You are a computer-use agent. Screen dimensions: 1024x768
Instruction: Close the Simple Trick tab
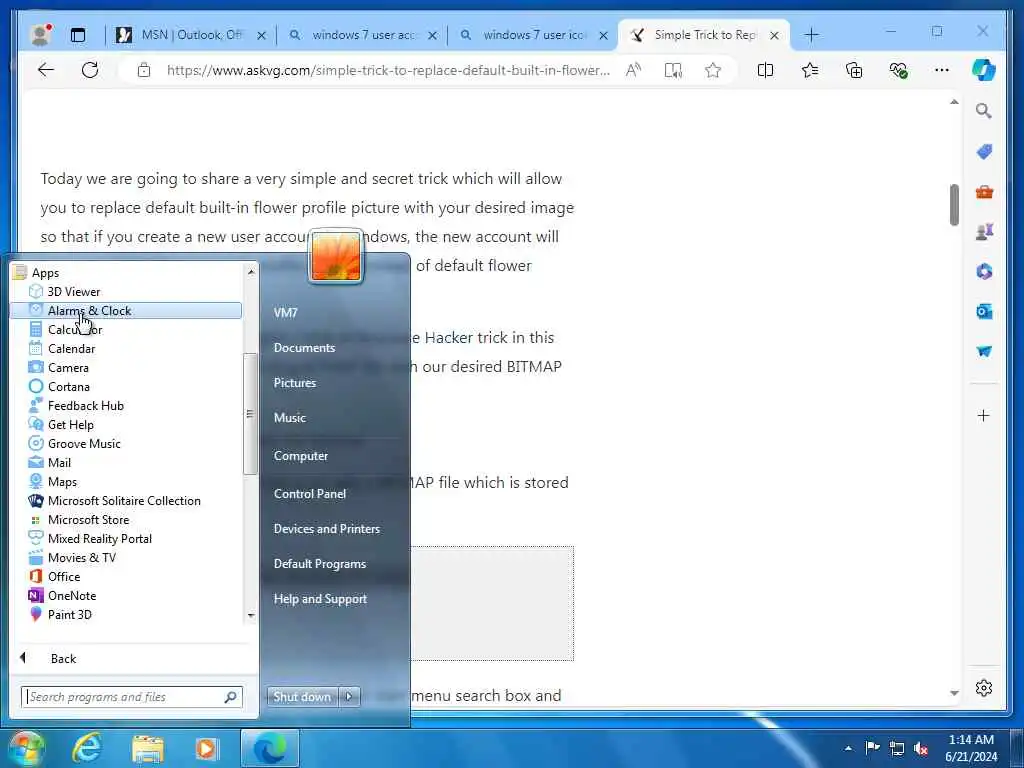pos(774,35)
